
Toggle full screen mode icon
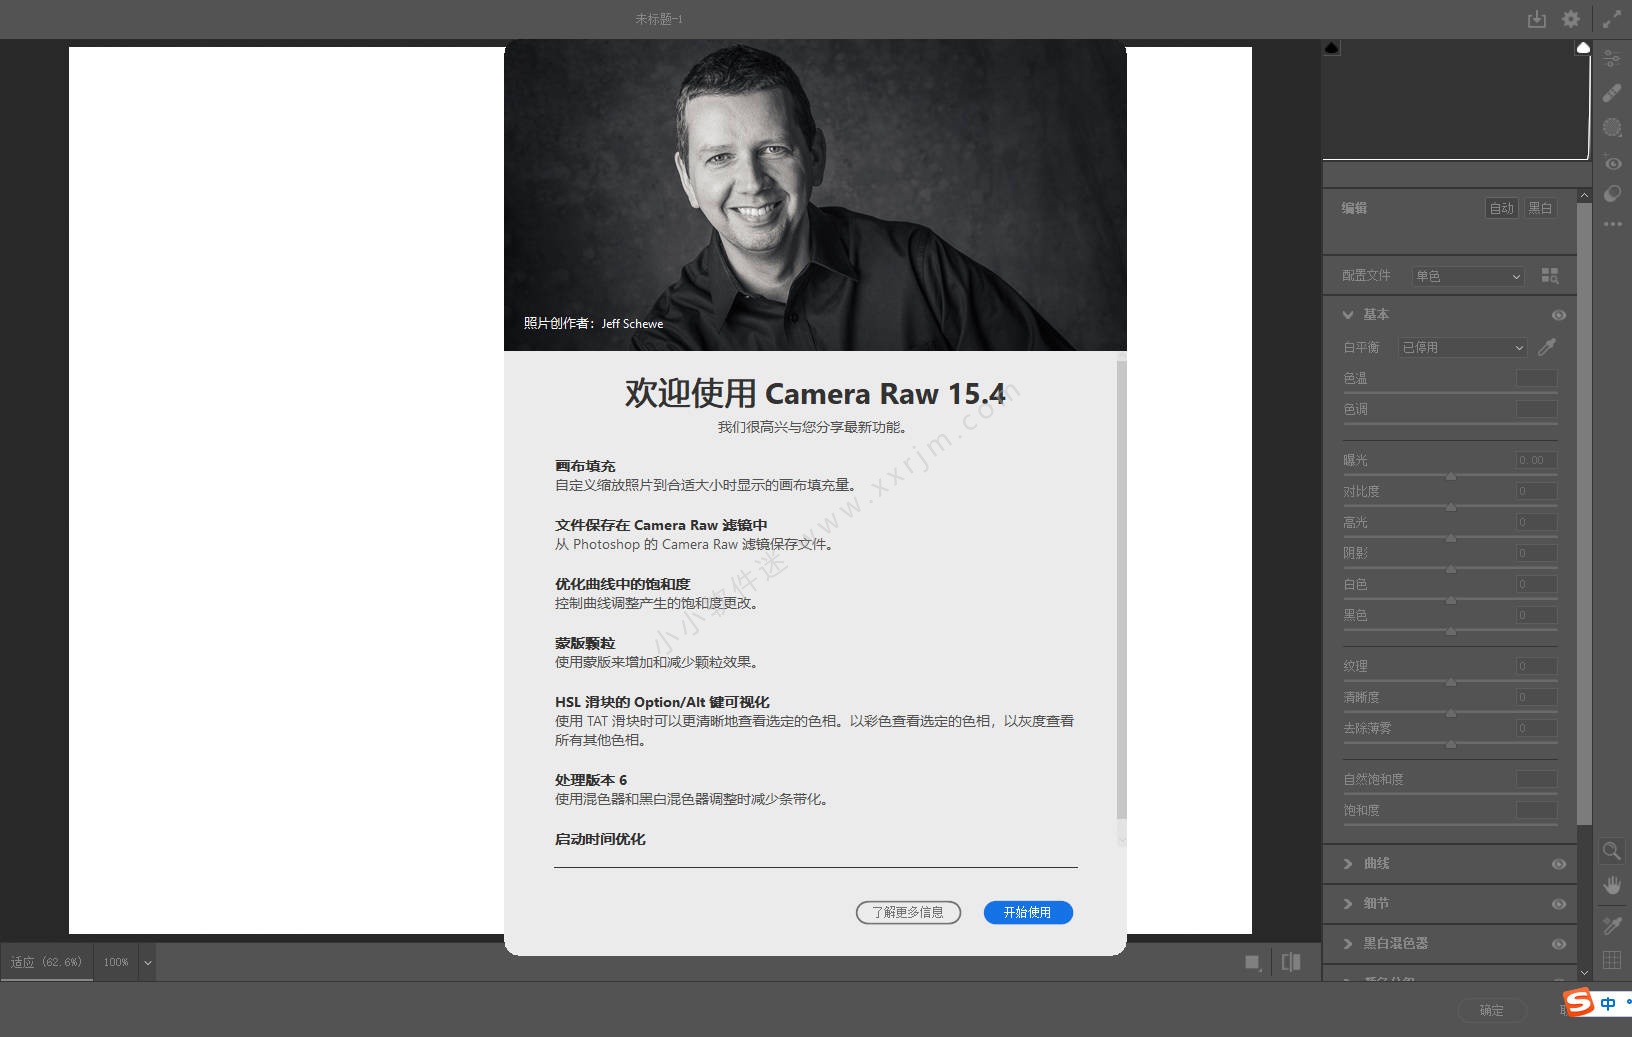[1612, 19]
